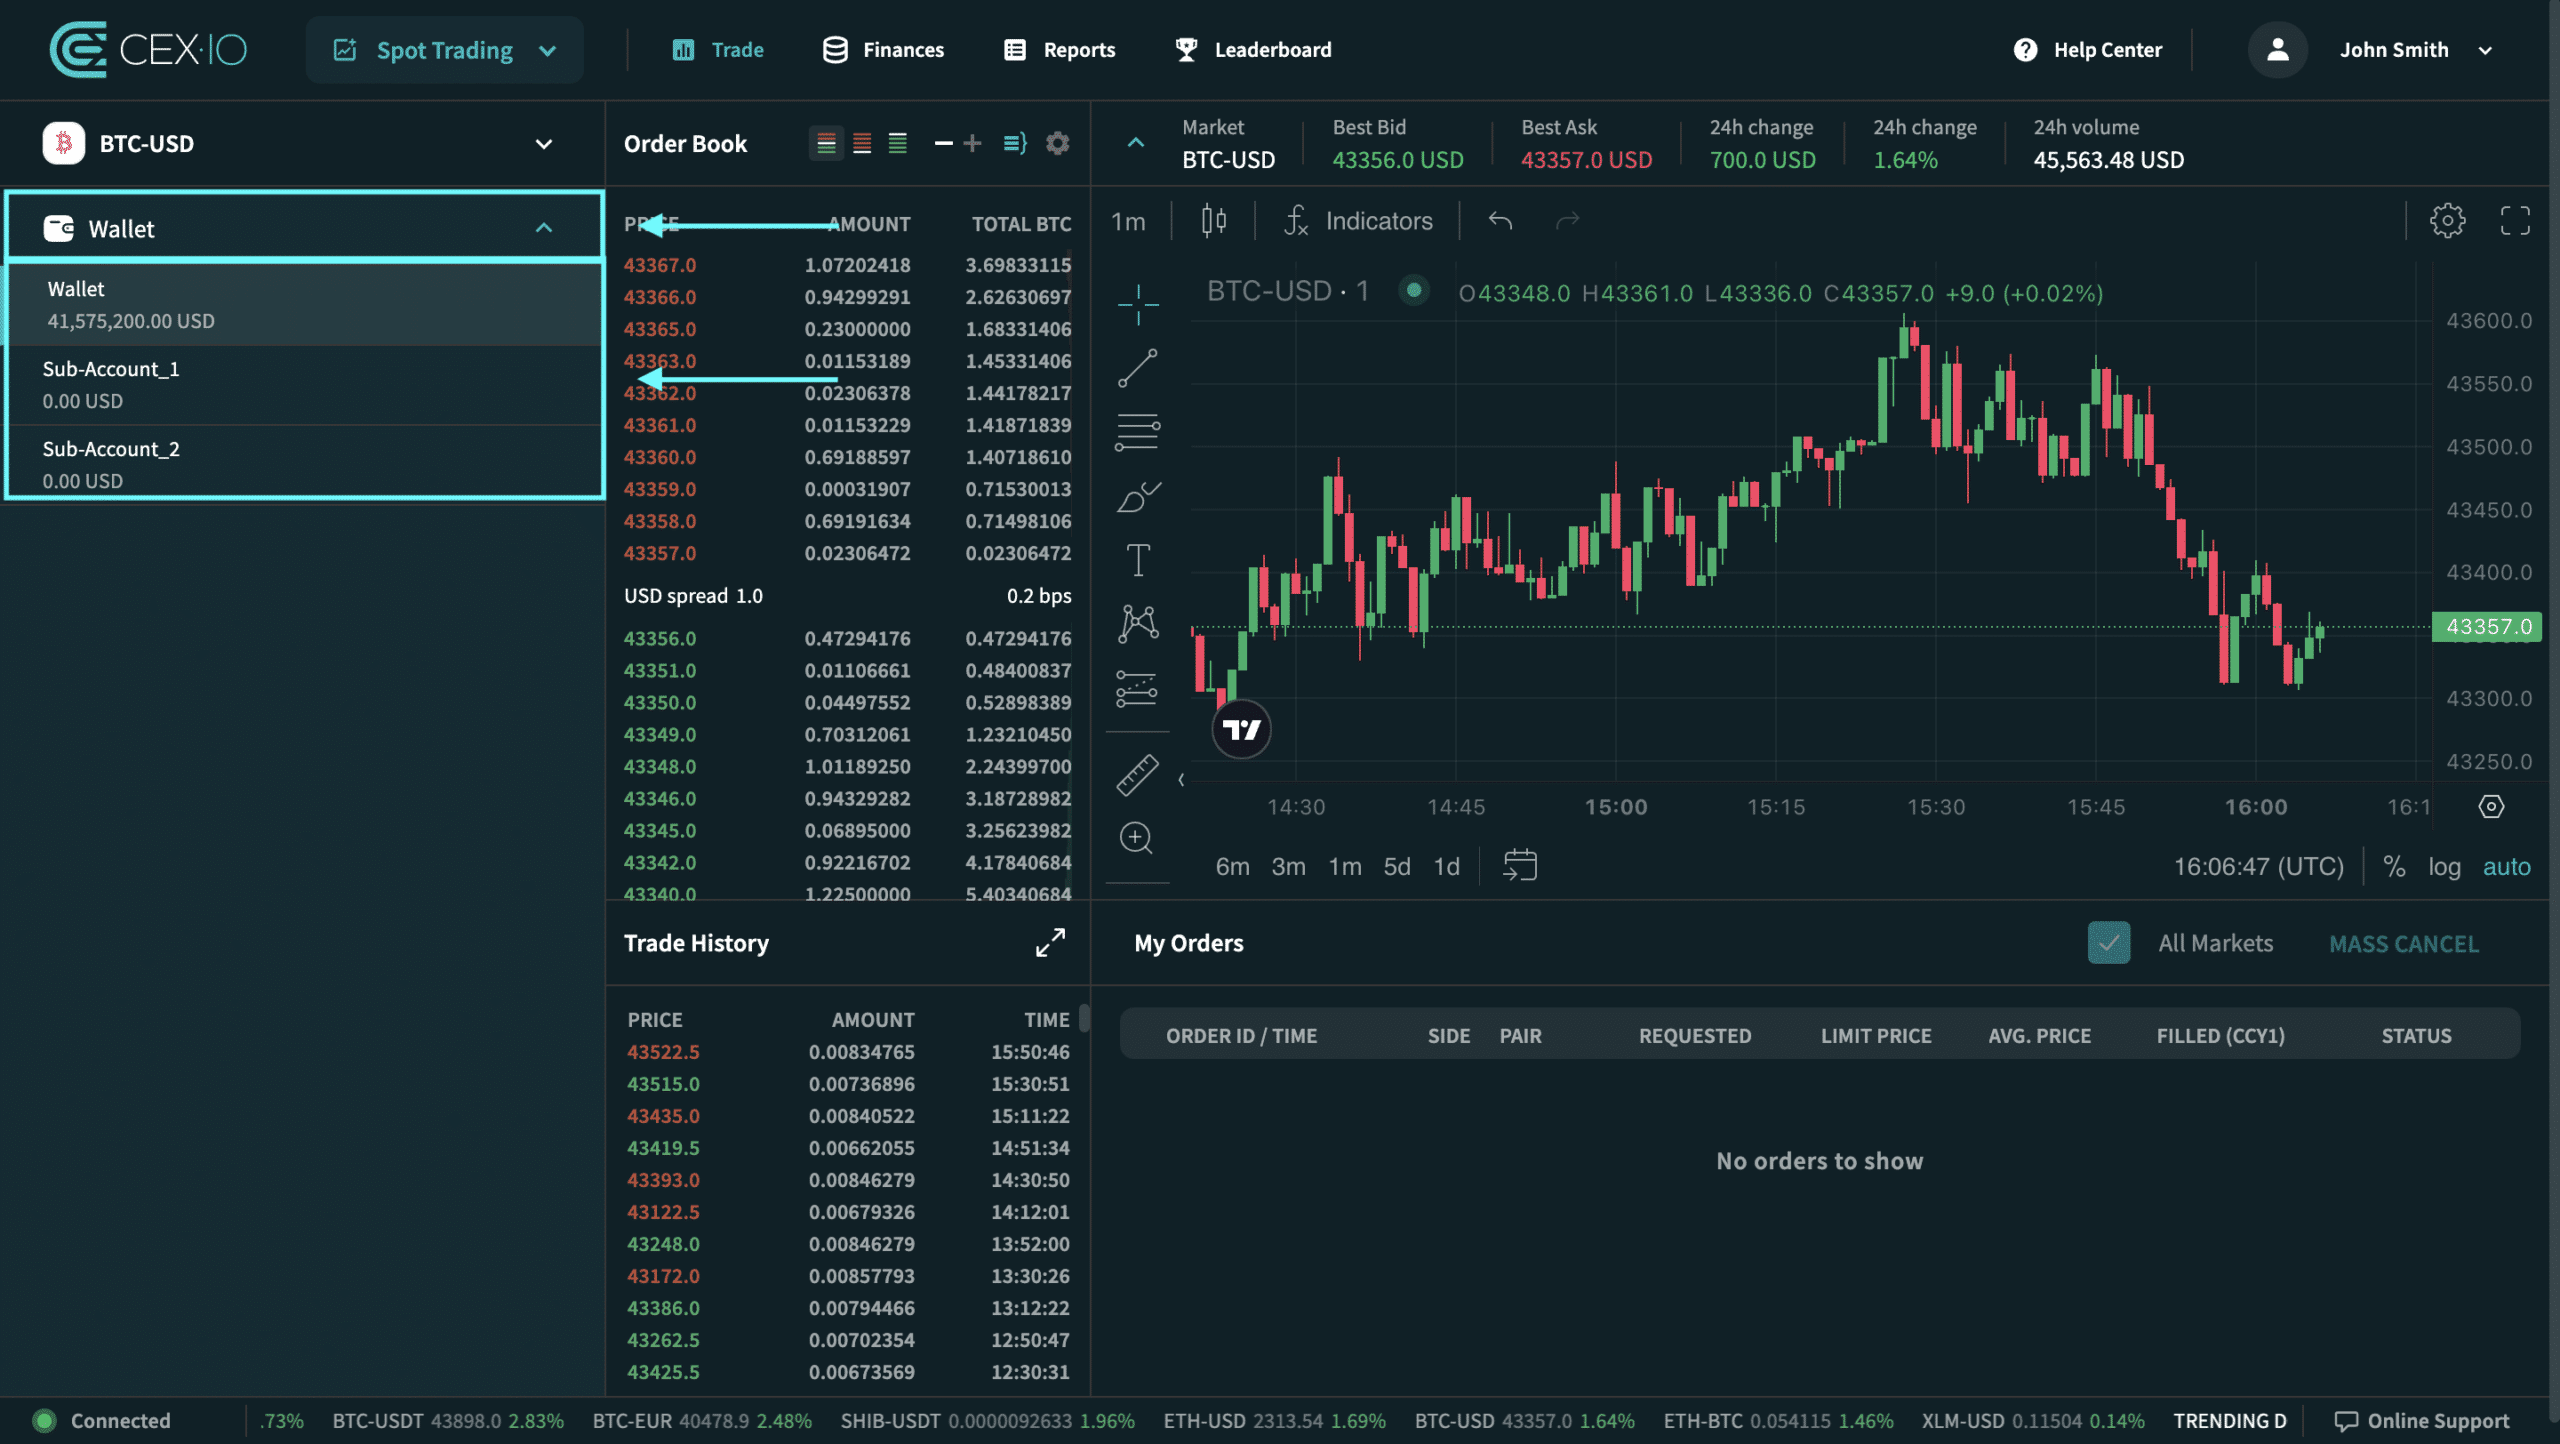The height and width of the screenshot is (1444, 2560).
Task: Collapse the drawing toolbar arrow
Action: click(1181, 779)
